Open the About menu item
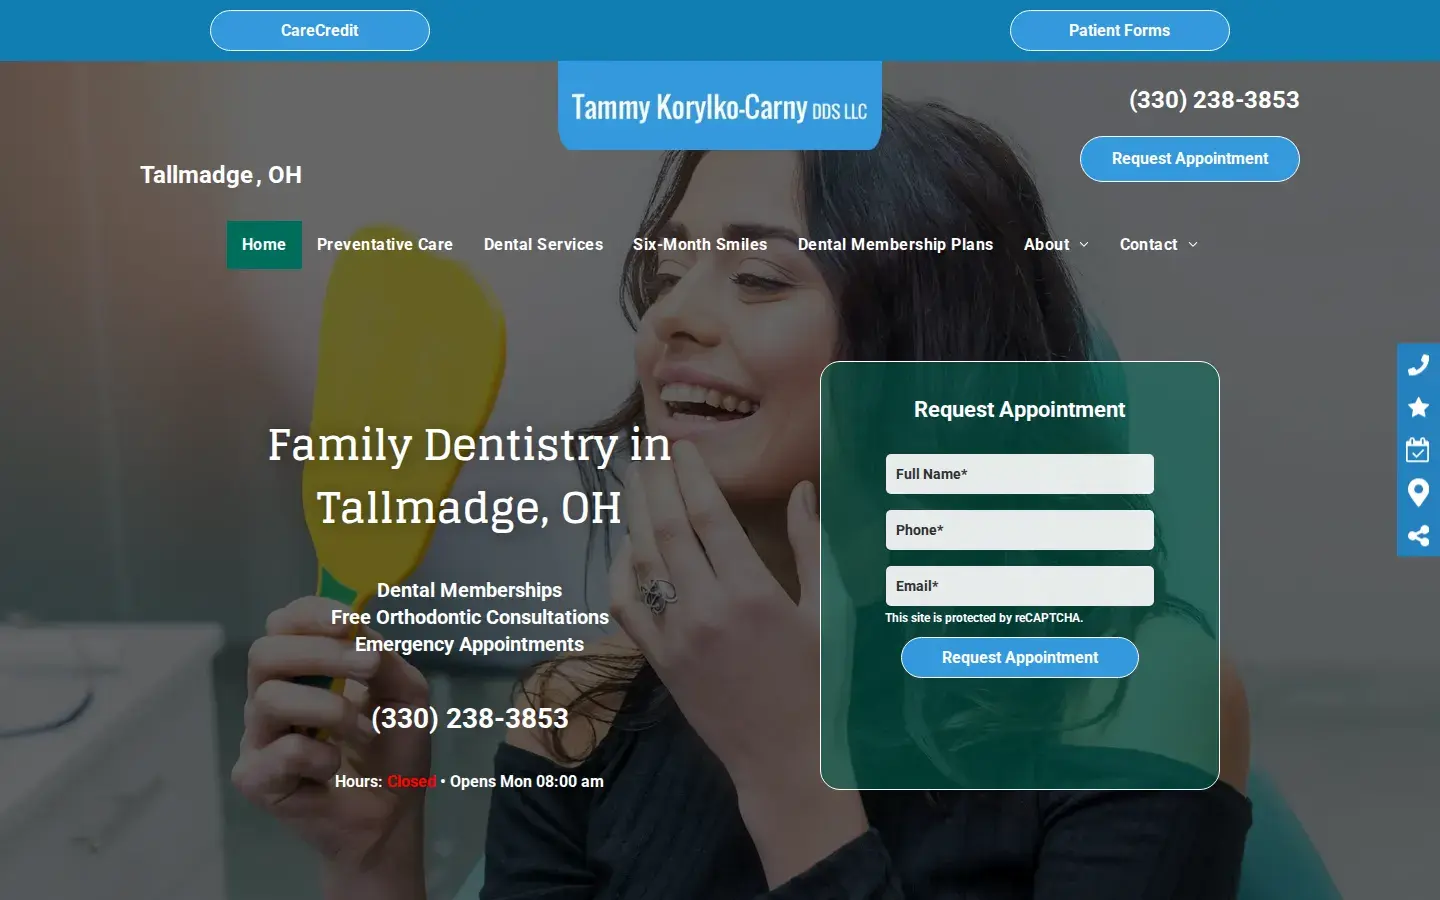1440x900 pixels. coord(1046,245)
